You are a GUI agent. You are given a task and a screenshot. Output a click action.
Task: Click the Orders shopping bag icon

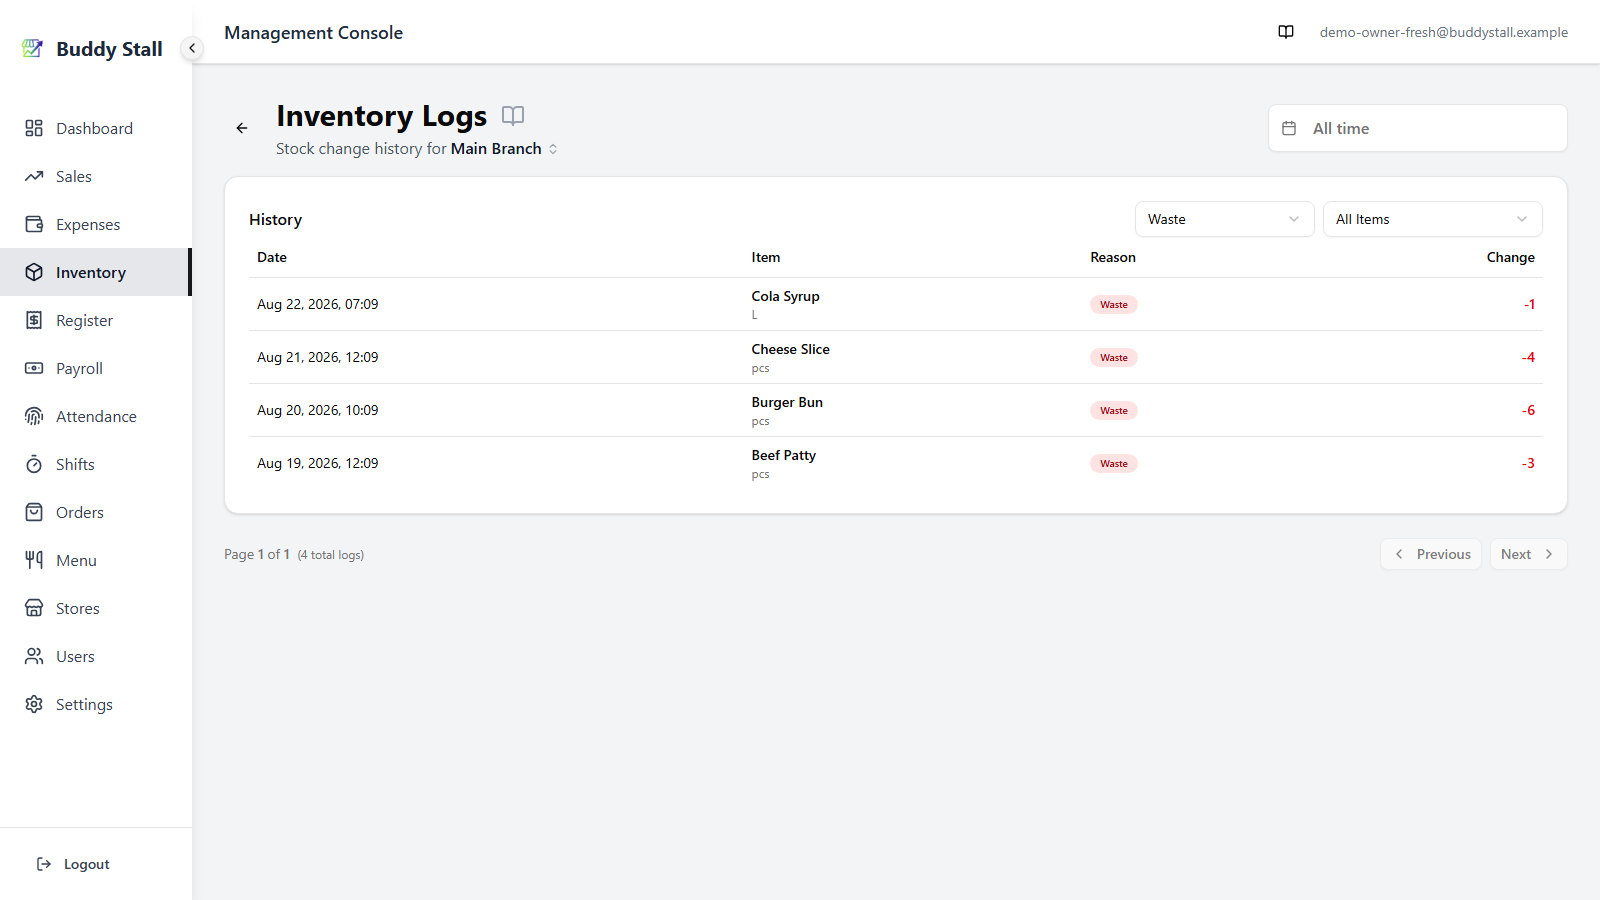point(34,512)
